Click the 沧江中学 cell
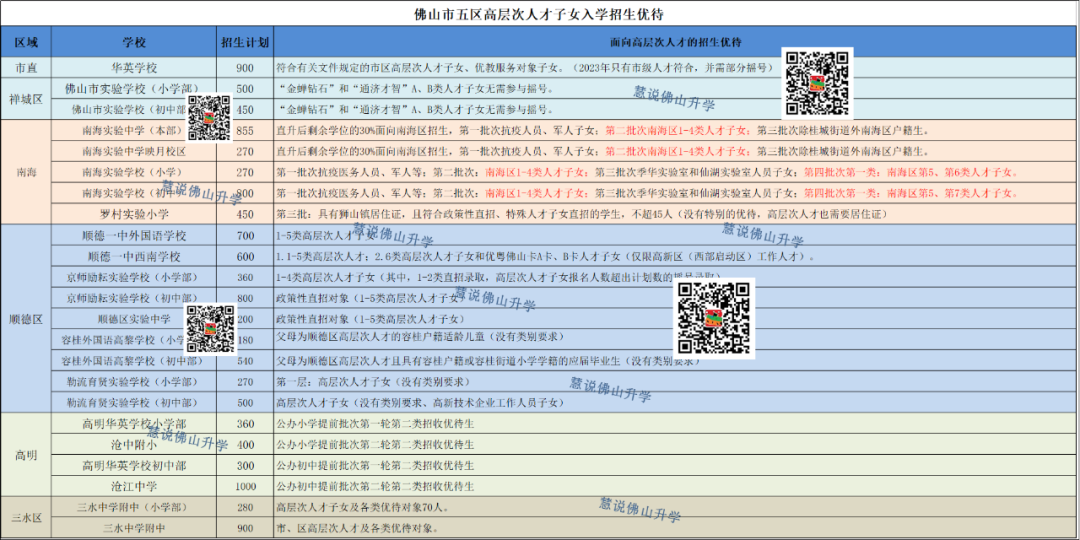 coord(134,486)
